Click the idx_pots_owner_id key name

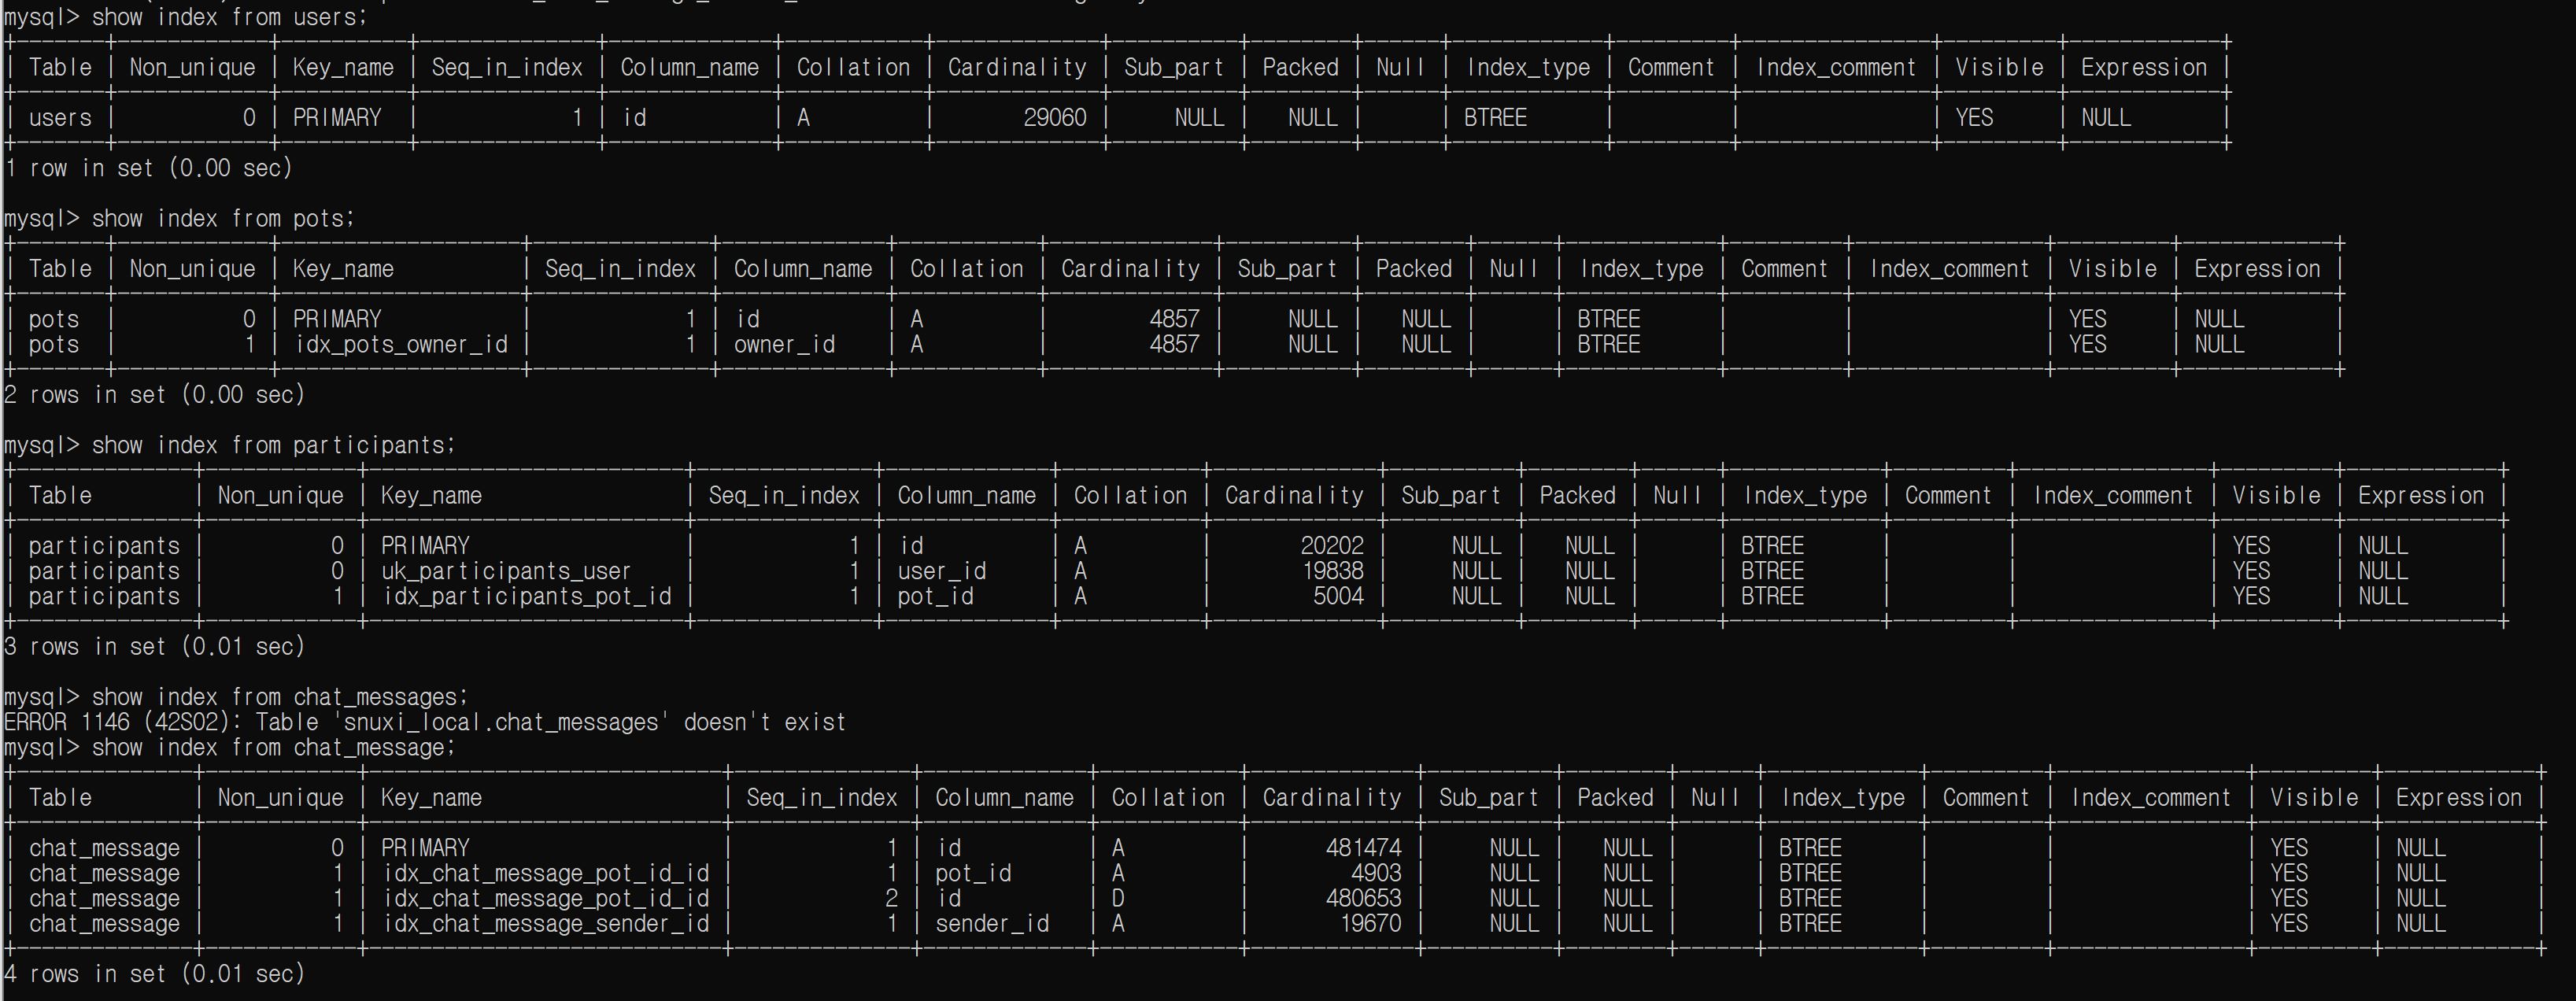(401, 345)
